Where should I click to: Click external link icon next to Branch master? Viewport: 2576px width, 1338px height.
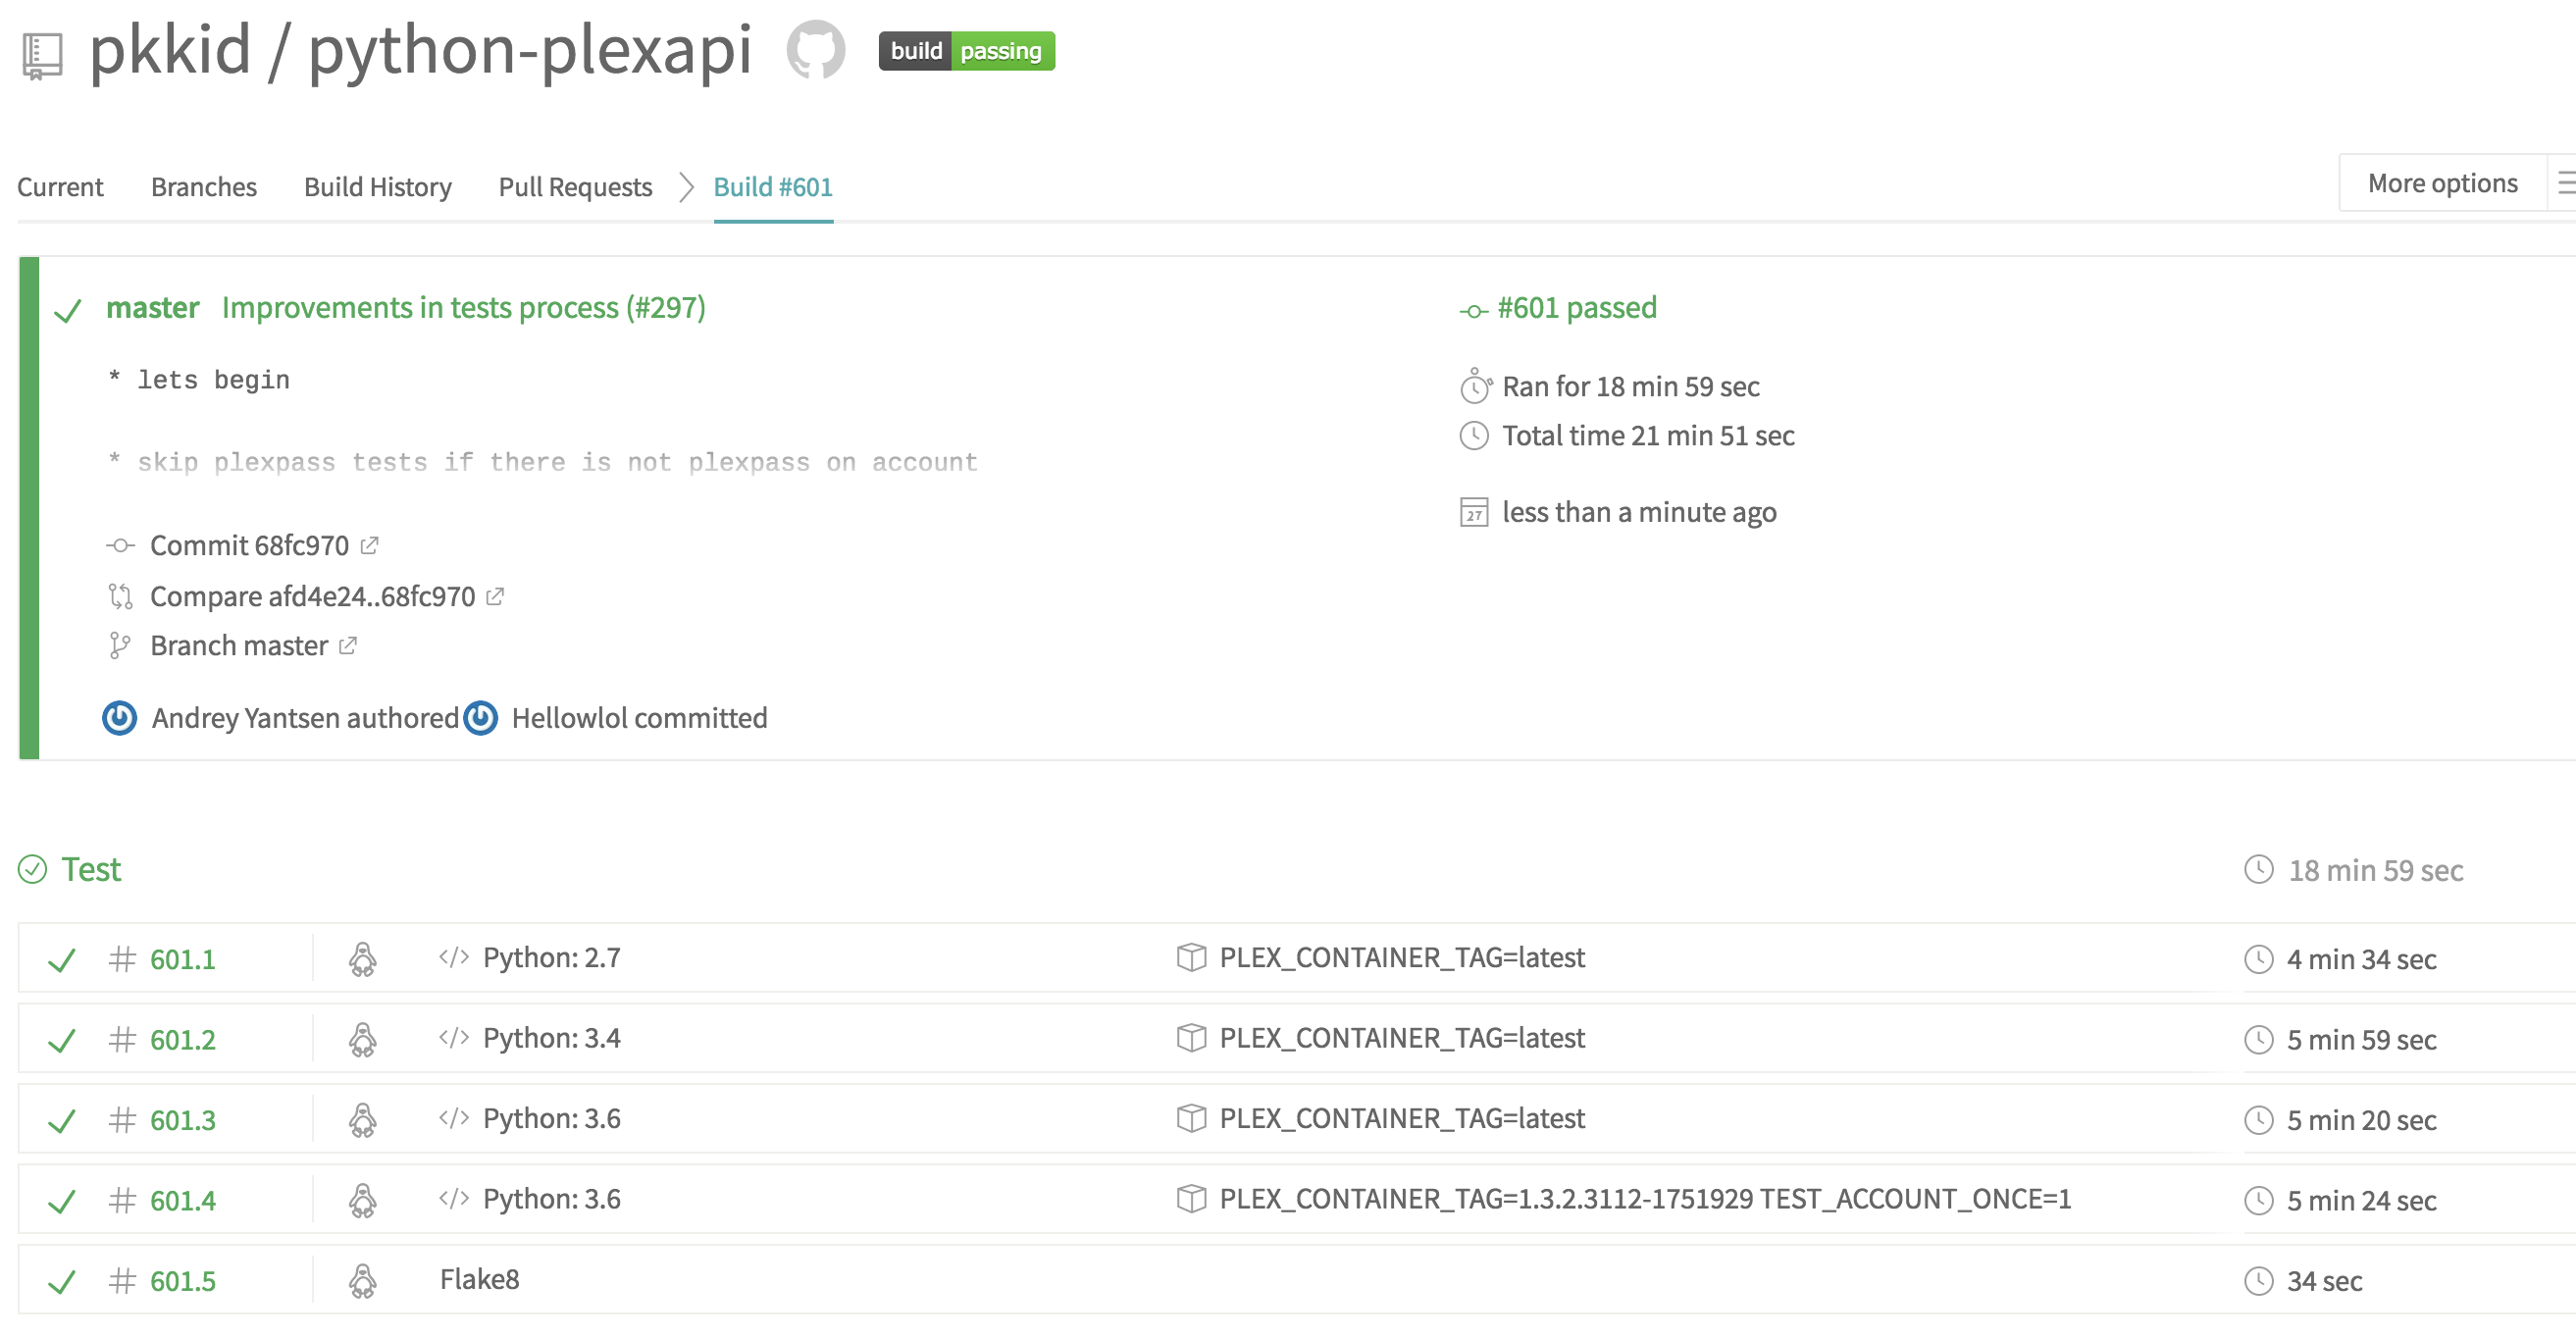(x=347, y=646)
